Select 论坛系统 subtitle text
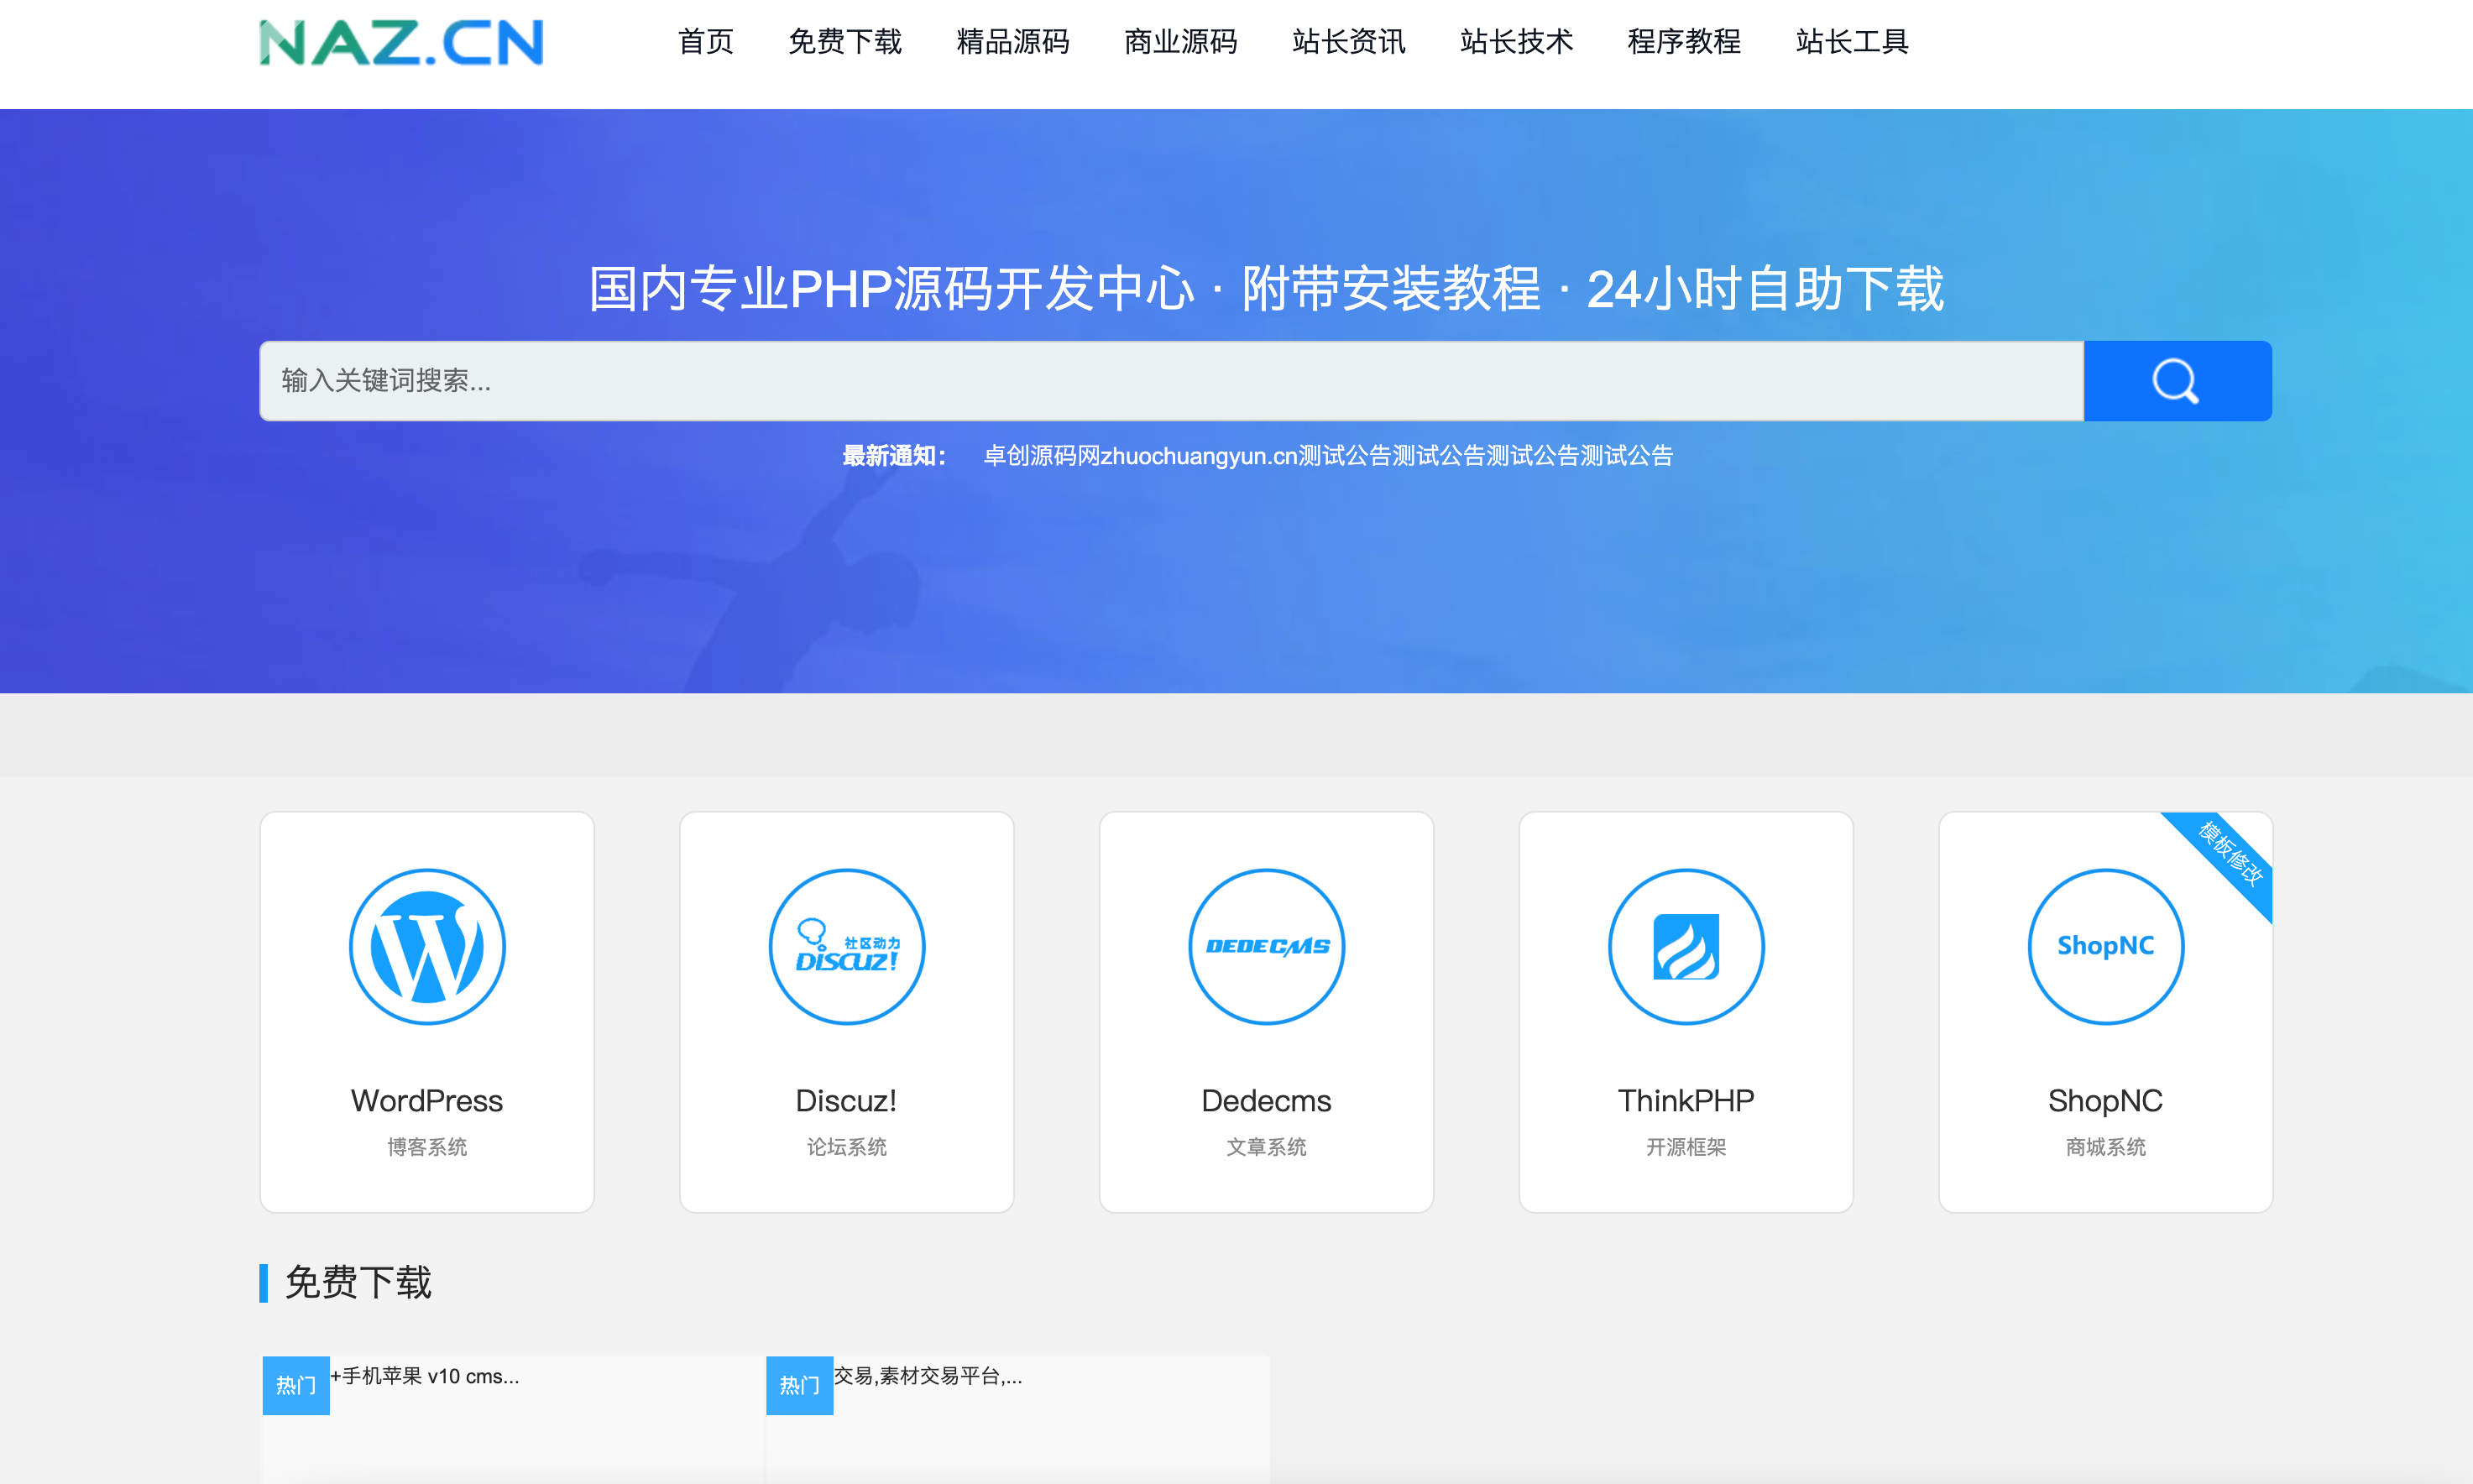Image resolution: width=2473 pixels, height=1484 pixels. (847, 1147)
